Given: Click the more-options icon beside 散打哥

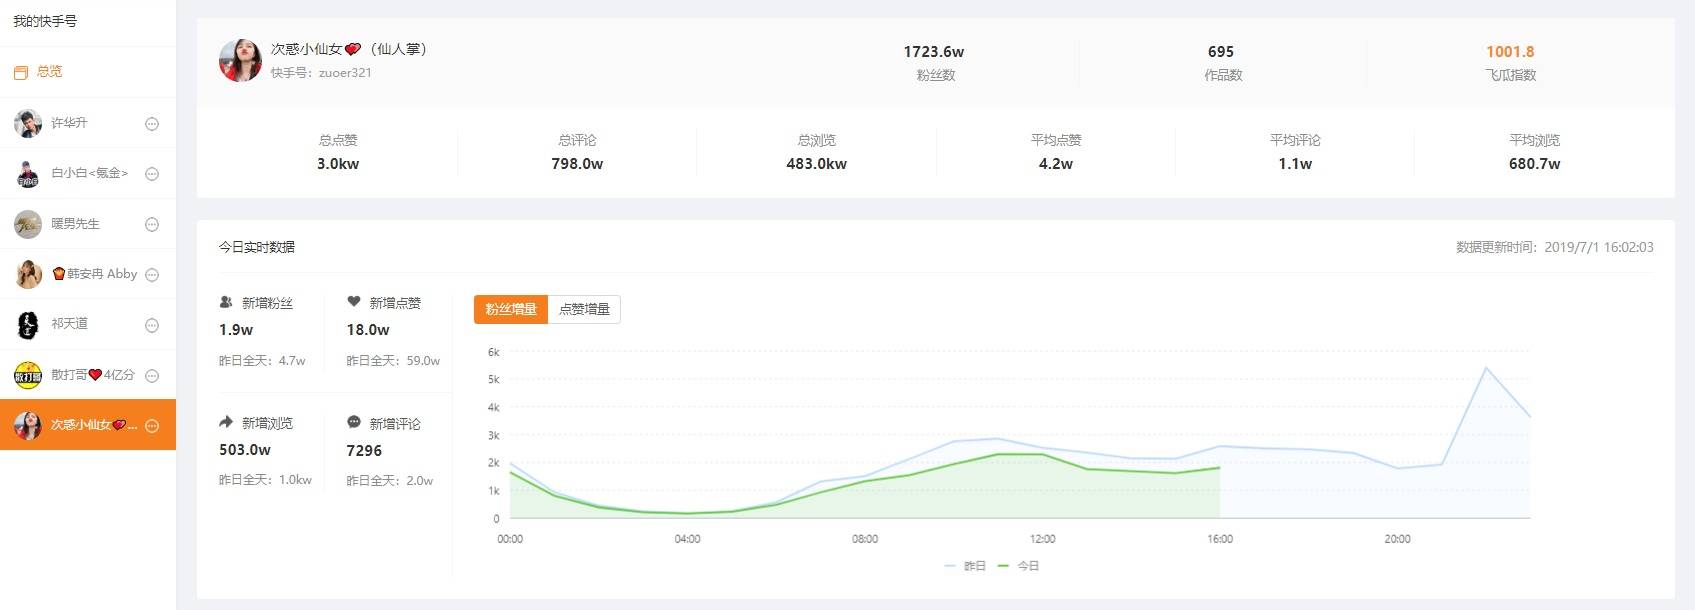Looking at the screenshot, I should (152, 376).
